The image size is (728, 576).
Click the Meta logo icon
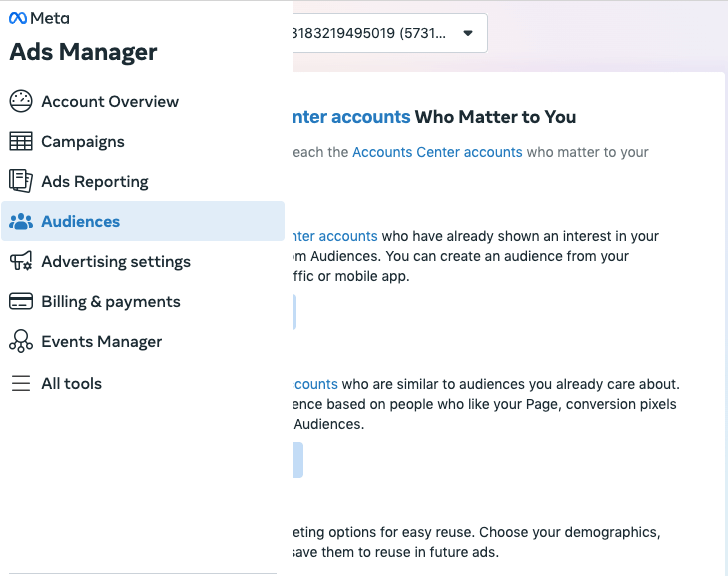pyautogui.click(x=19, y=18)
